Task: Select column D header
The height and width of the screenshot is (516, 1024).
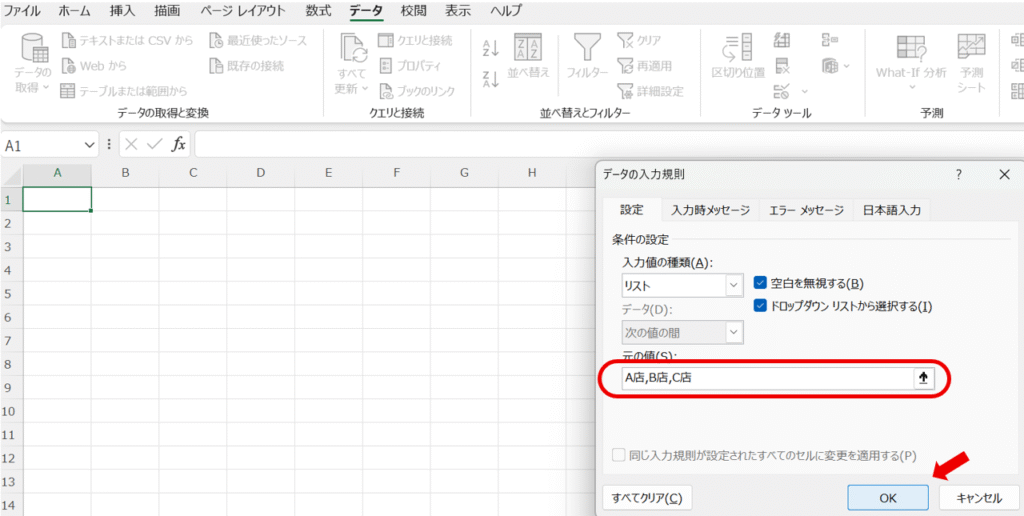Action: click(260, 173)
